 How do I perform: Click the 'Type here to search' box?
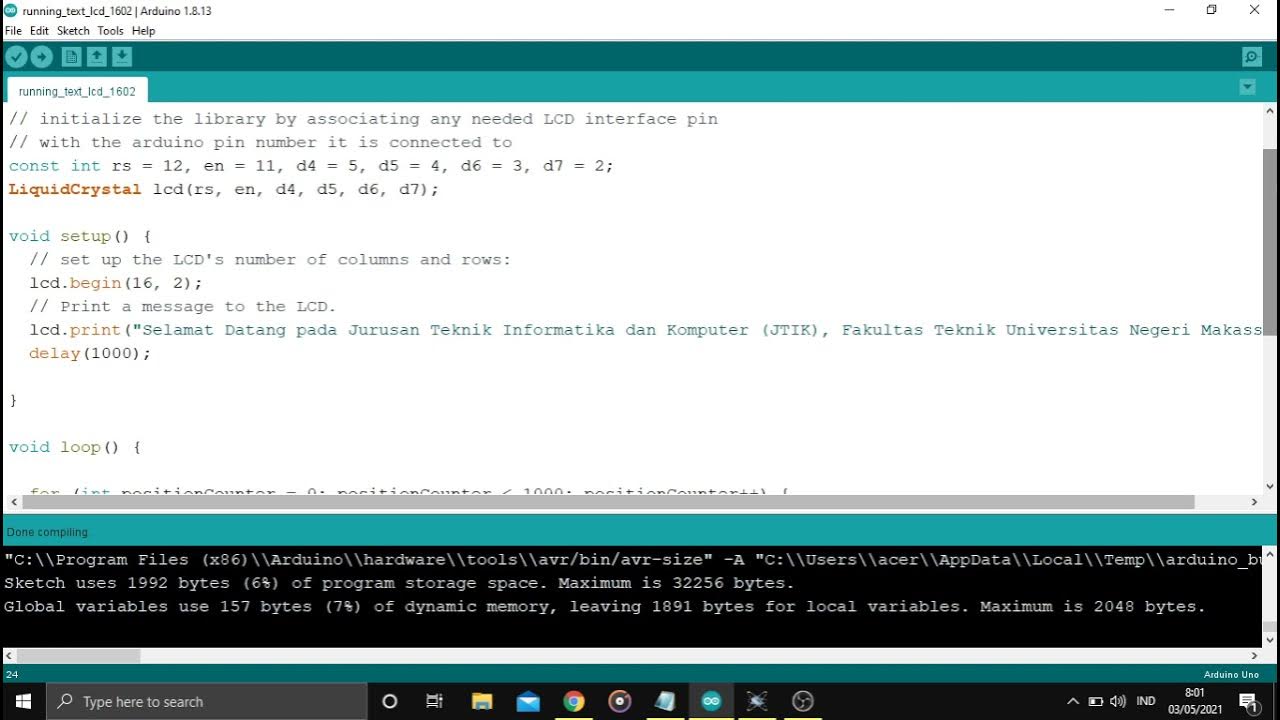coord(207,702)
